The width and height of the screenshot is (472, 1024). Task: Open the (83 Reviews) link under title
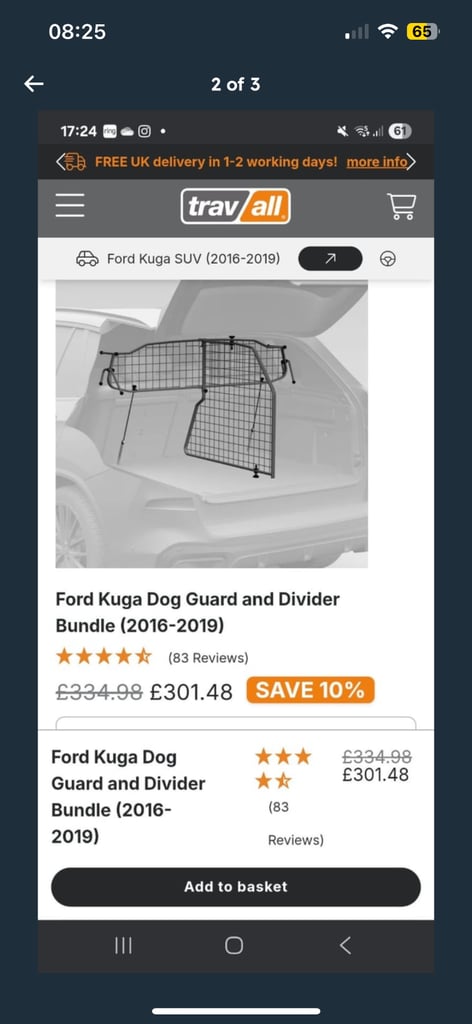(x=208, y=658)
